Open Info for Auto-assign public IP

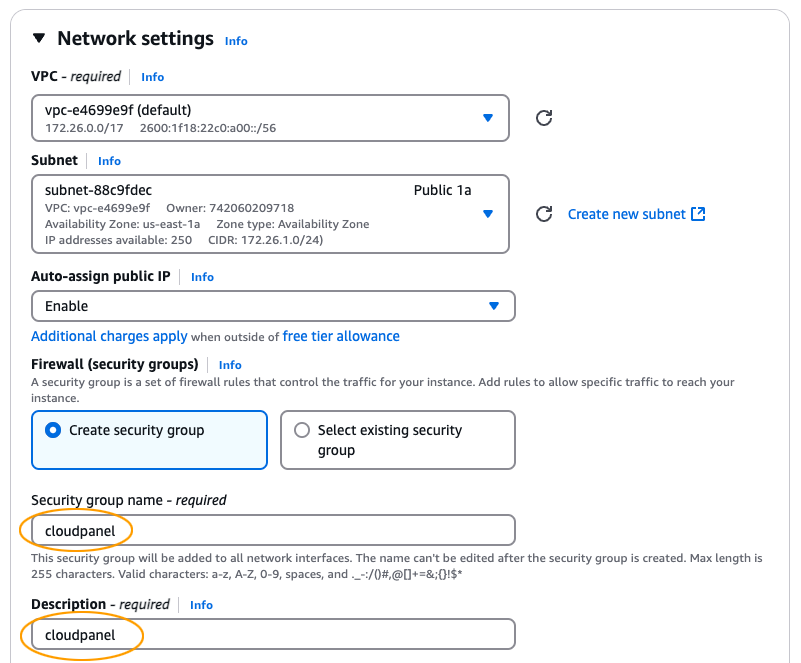point(202,277)
